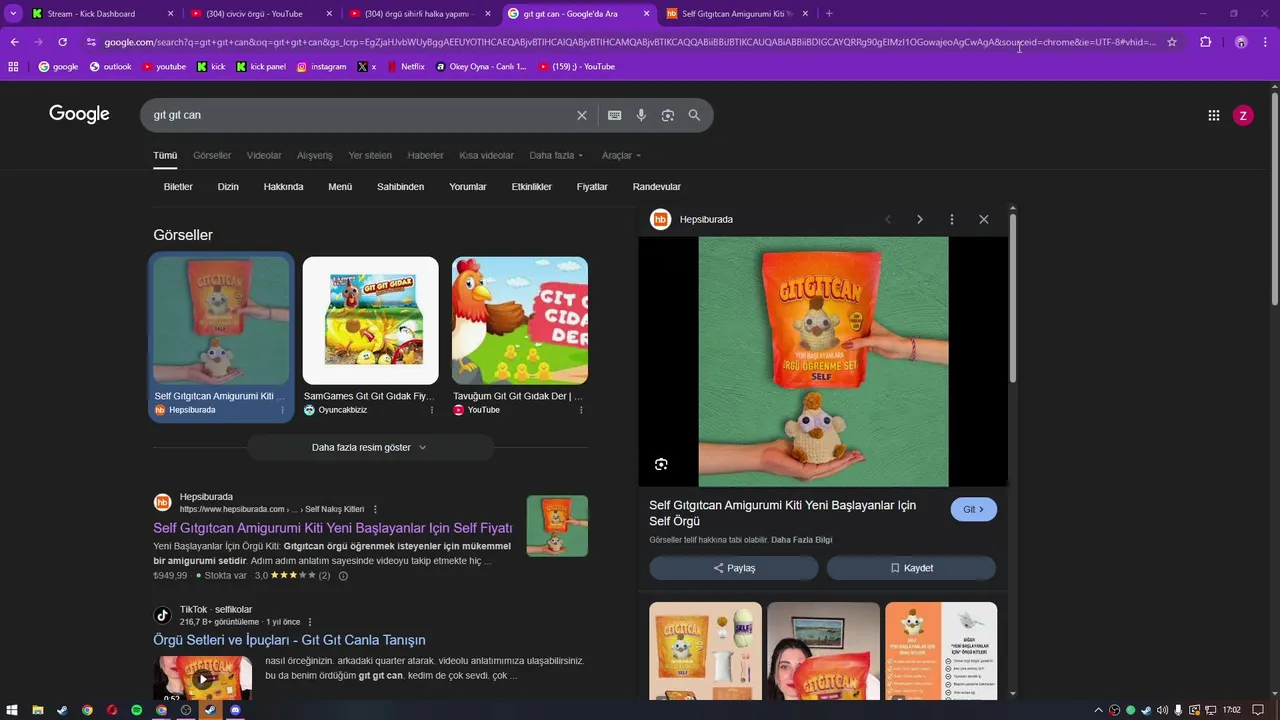Show rating info icon next to stars
Viewport: 1280px width, 720px height.
pyautogui.click(x=343, y=576)
